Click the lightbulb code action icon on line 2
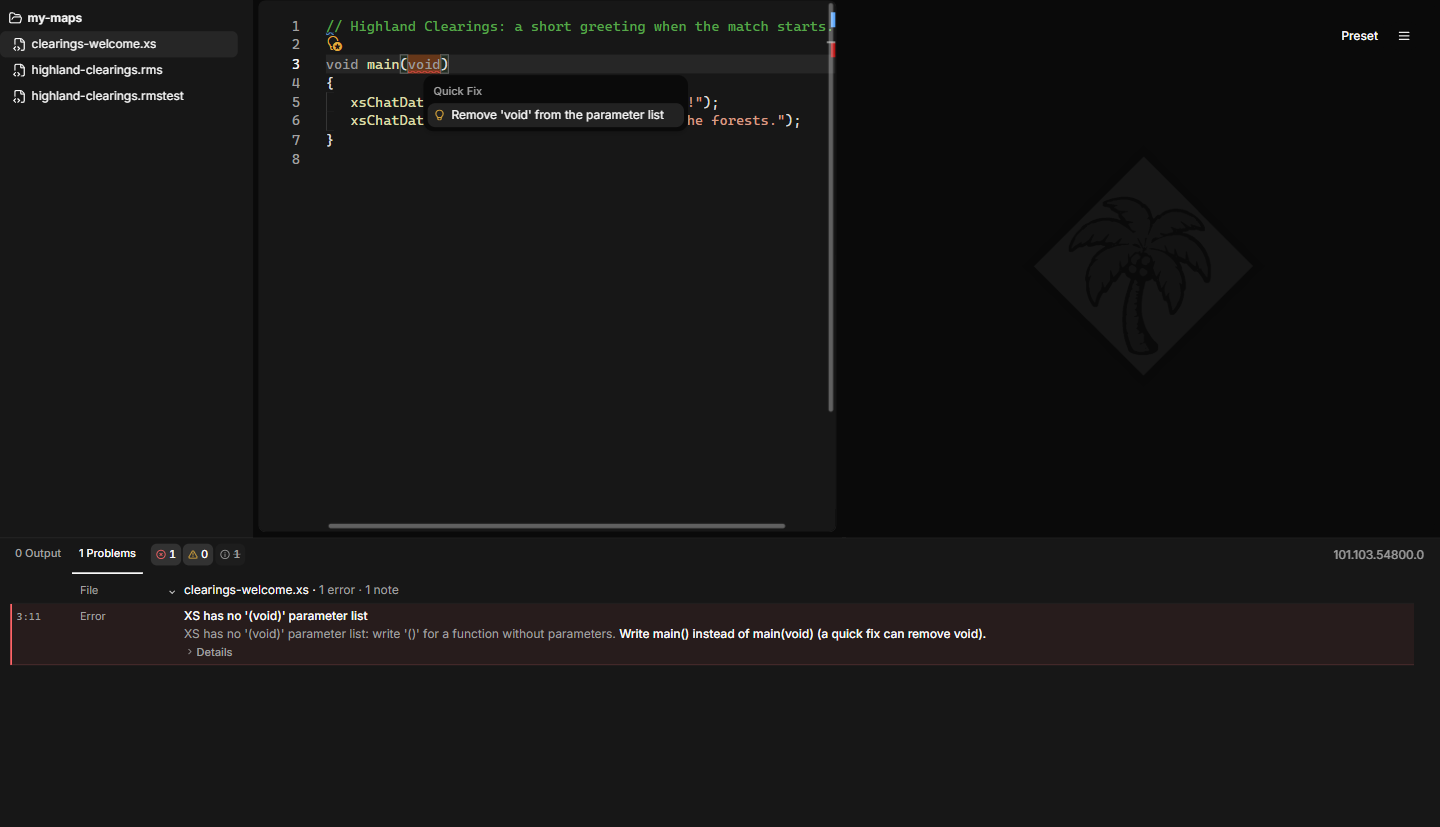Screen dimensions: 1440x827 coord(335,44)
